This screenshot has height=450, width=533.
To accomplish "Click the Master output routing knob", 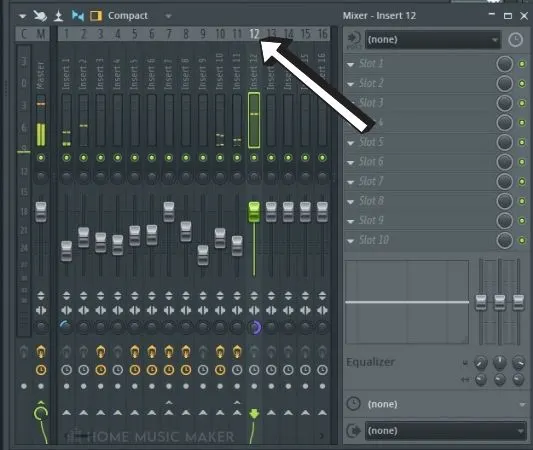I will 41,413.
